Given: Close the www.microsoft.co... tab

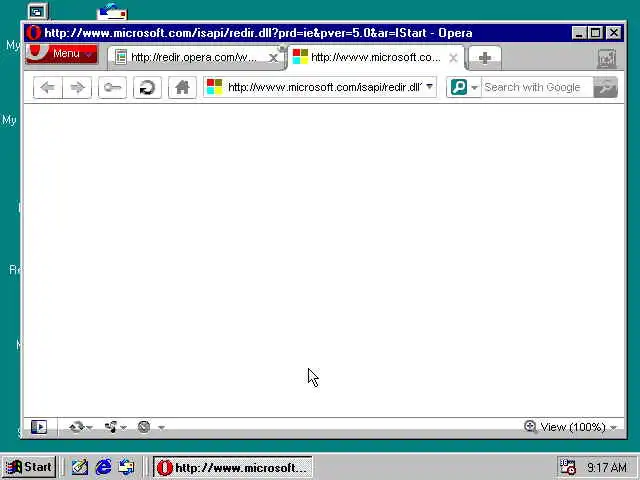Looking at the screenshot, I should click(x=453, y=58).
